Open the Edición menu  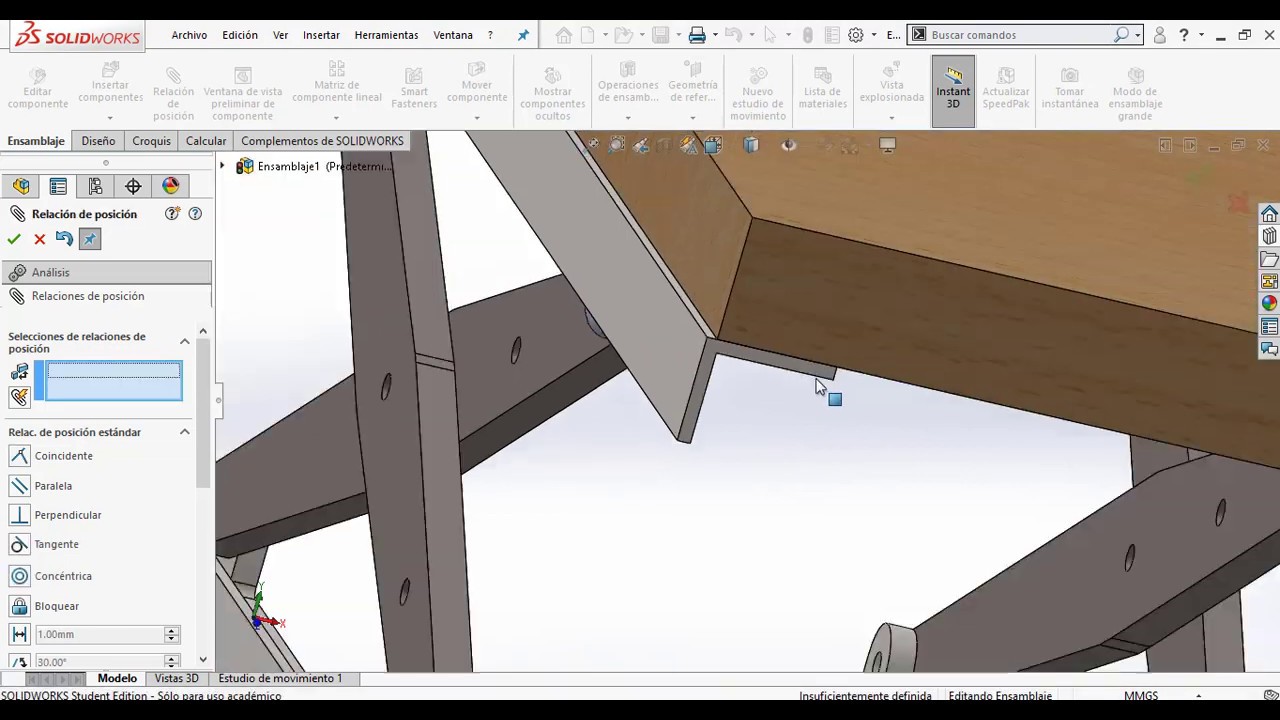coord(240,35)
